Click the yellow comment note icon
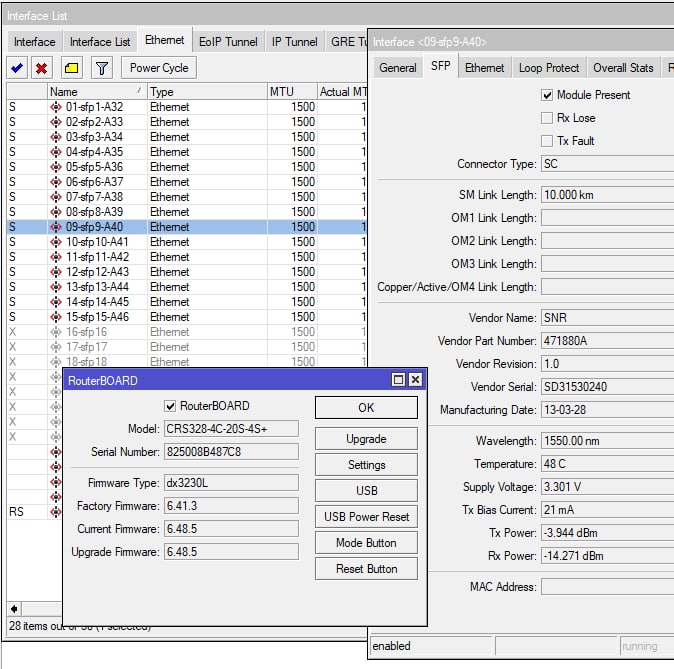 pyautogui.click(x=72, y=68)
